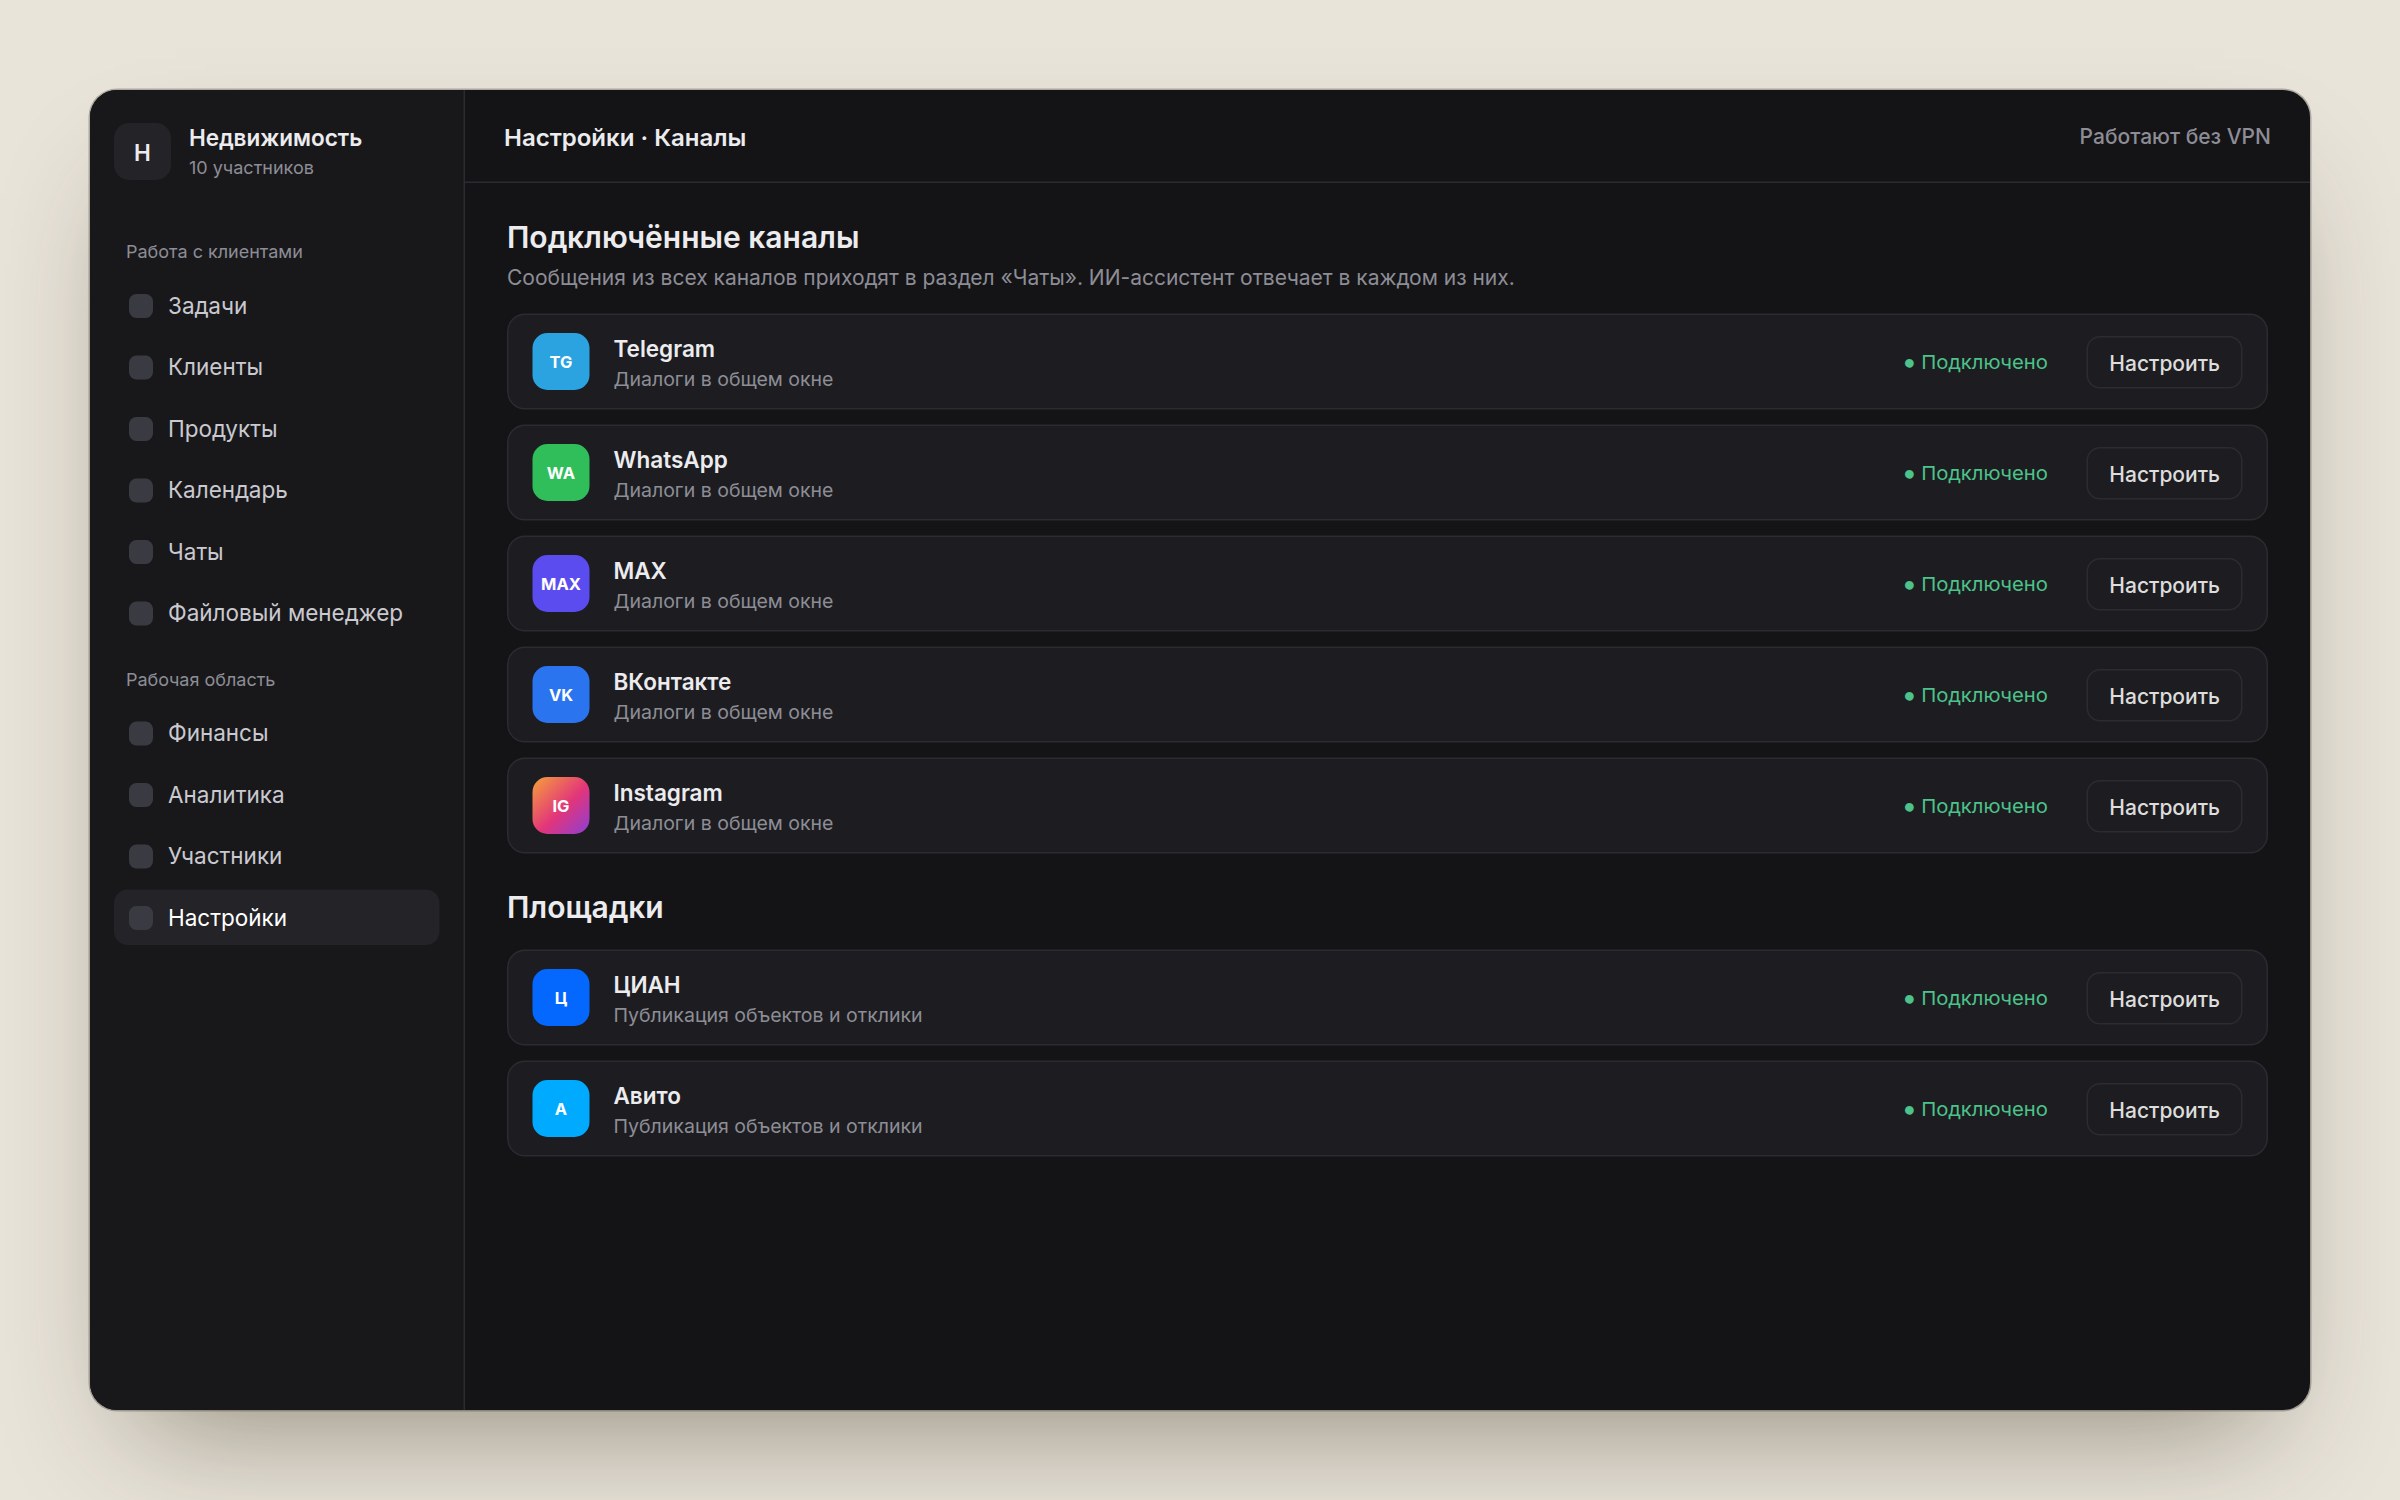Viewport: 2400px width, 1500px height.
Task: Click the ЦИАН platform icon
Action: (560, 997)
